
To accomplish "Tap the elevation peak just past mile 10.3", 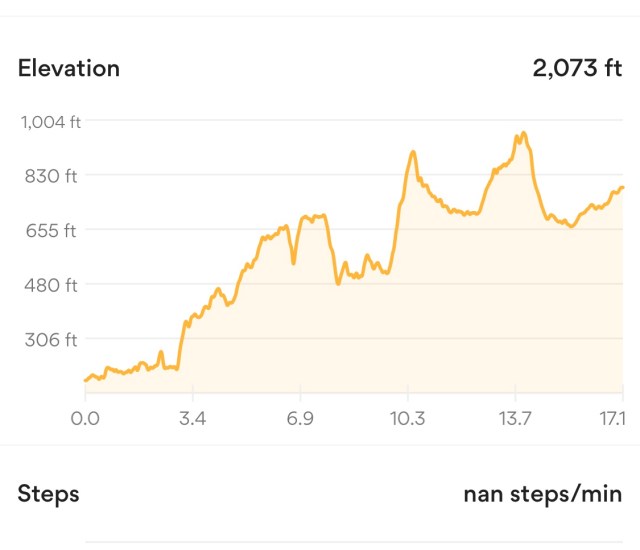I will pos(413,152).
